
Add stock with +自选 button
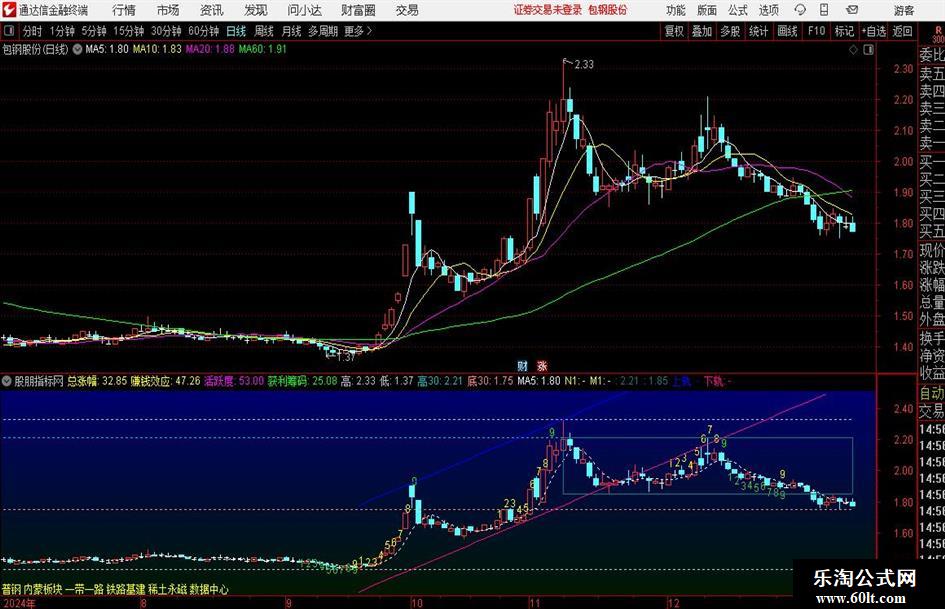pyautogui.click(x=873, y=31)
